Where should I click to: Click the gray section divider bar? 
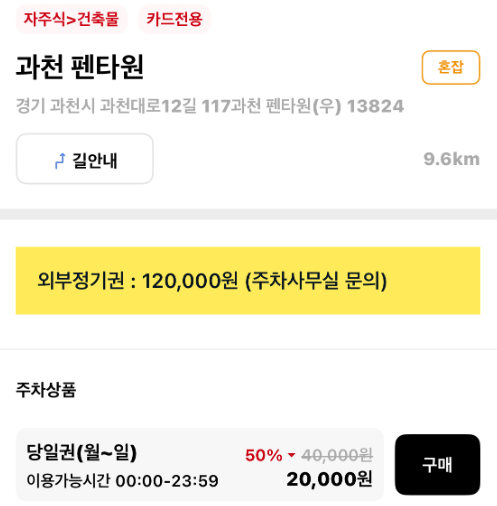[x=248, y=214]
